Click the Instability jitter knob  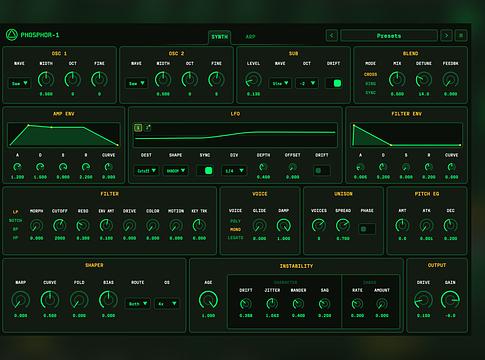click(x=272, y=304)
